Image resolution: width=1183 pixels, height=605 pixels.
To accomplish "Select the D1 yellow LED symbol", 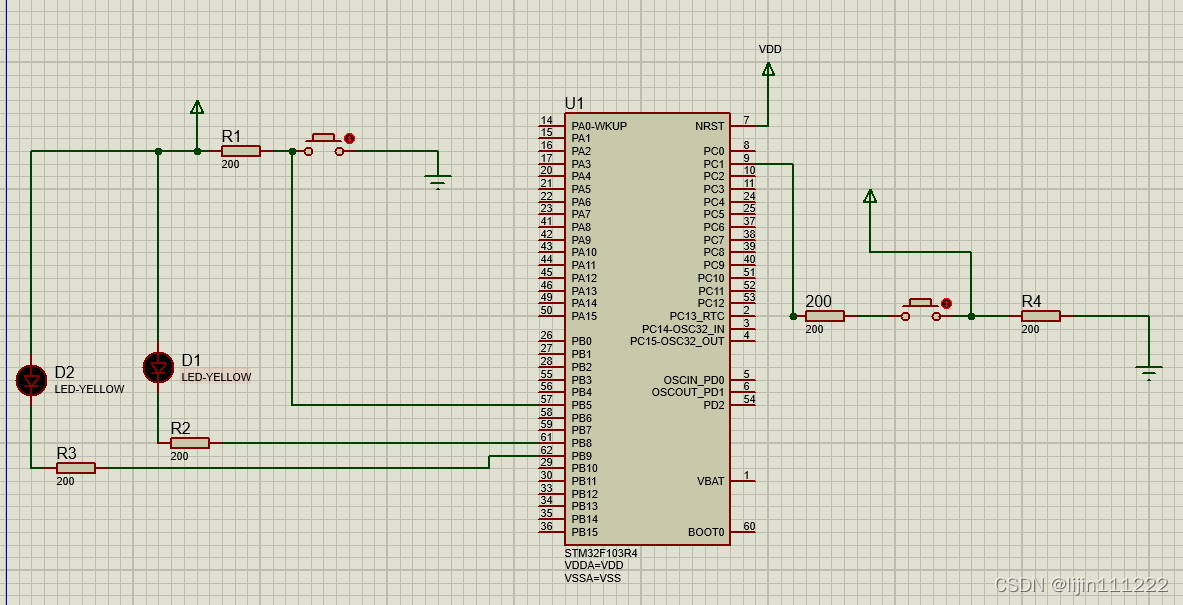I will (158, 367).
